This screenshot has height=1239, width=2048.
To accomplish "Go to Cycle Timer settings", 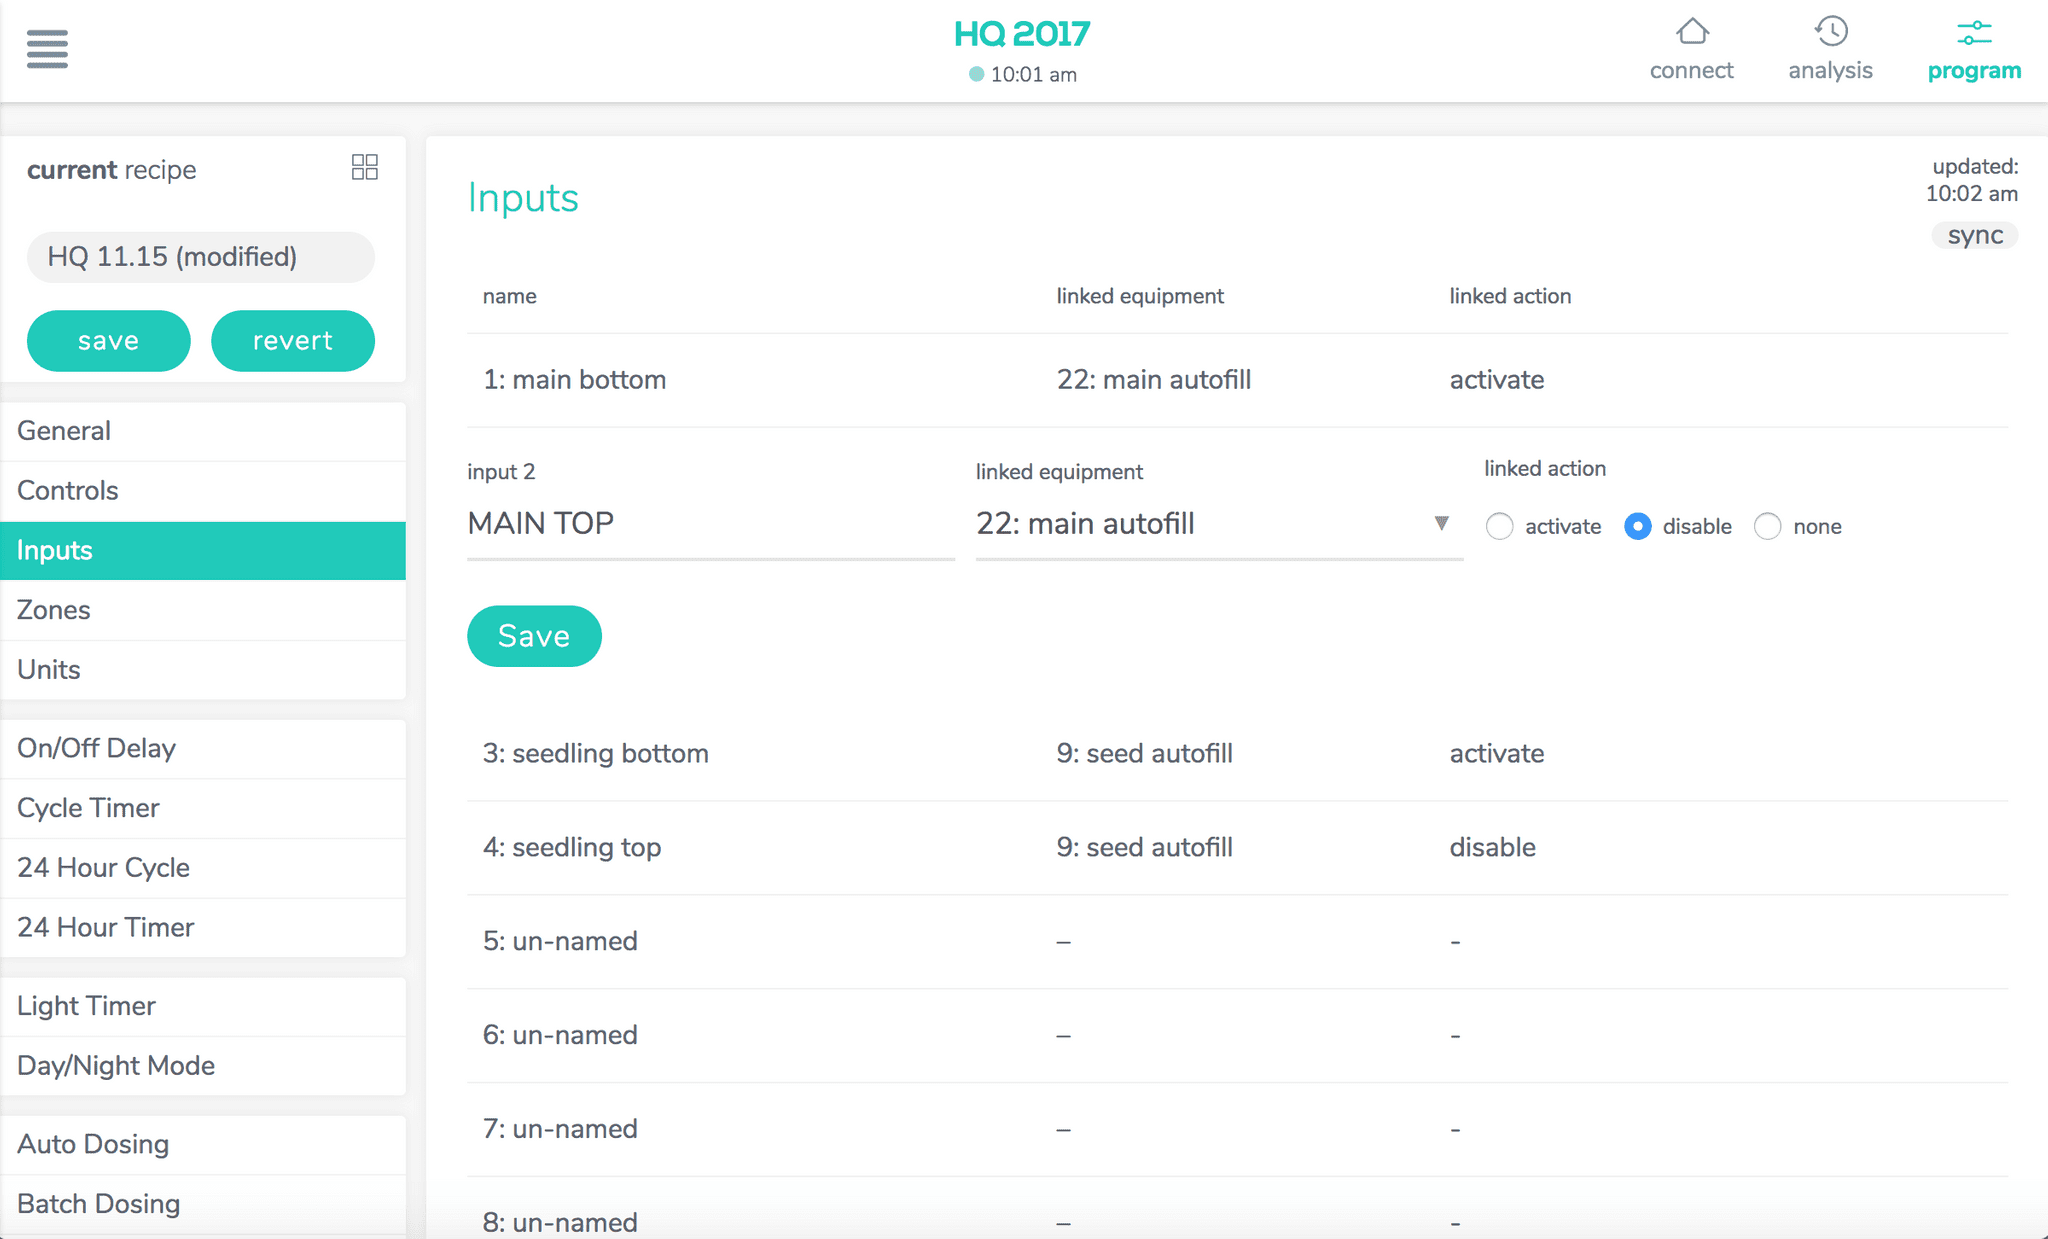I will tap(88, 808).
